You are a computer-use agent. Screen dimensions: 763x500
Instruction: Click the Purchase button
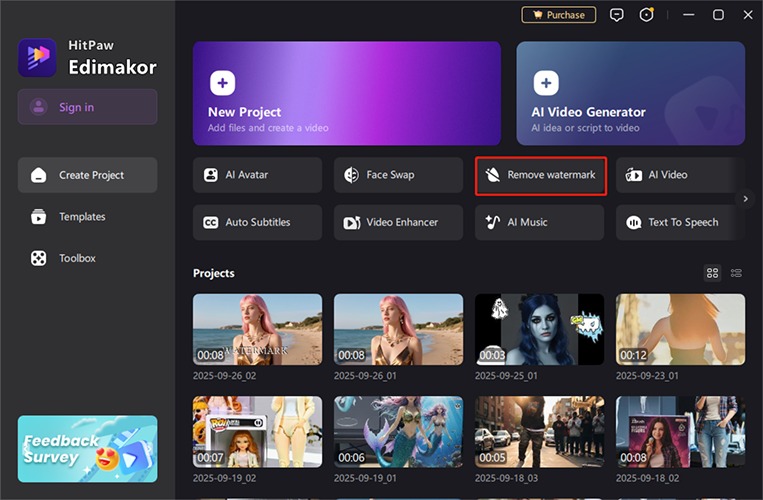(x=558, y=15)
